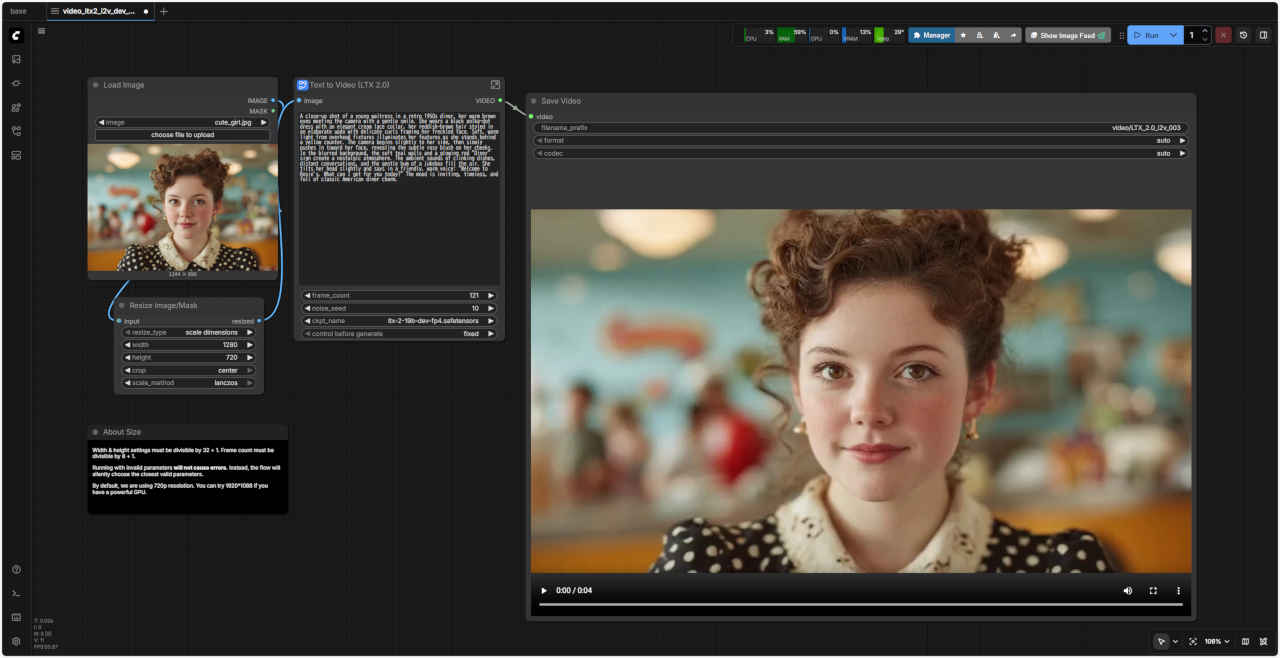Viewport: 1280px width, 658px height.
Task: Open the help icon in left sidebar
Action: [16, 569]
